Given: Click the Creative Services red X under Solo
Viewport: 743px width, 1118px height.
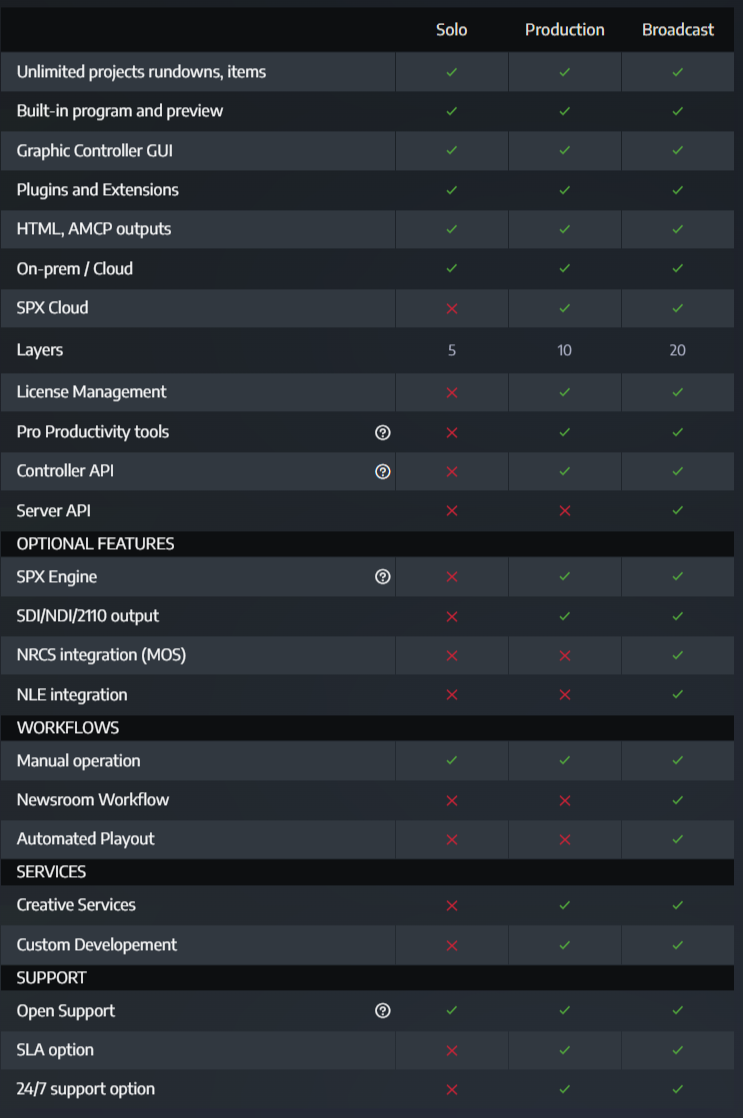Looking at the screenshot, I should [452, 905].
